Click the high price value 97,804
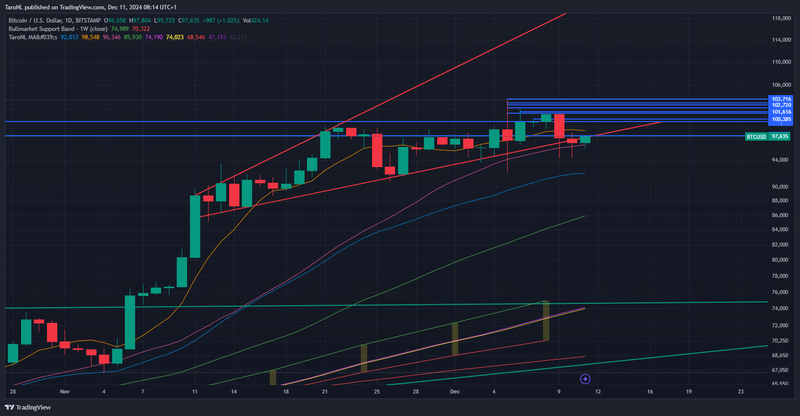800x416 pixels. point(142,20)
